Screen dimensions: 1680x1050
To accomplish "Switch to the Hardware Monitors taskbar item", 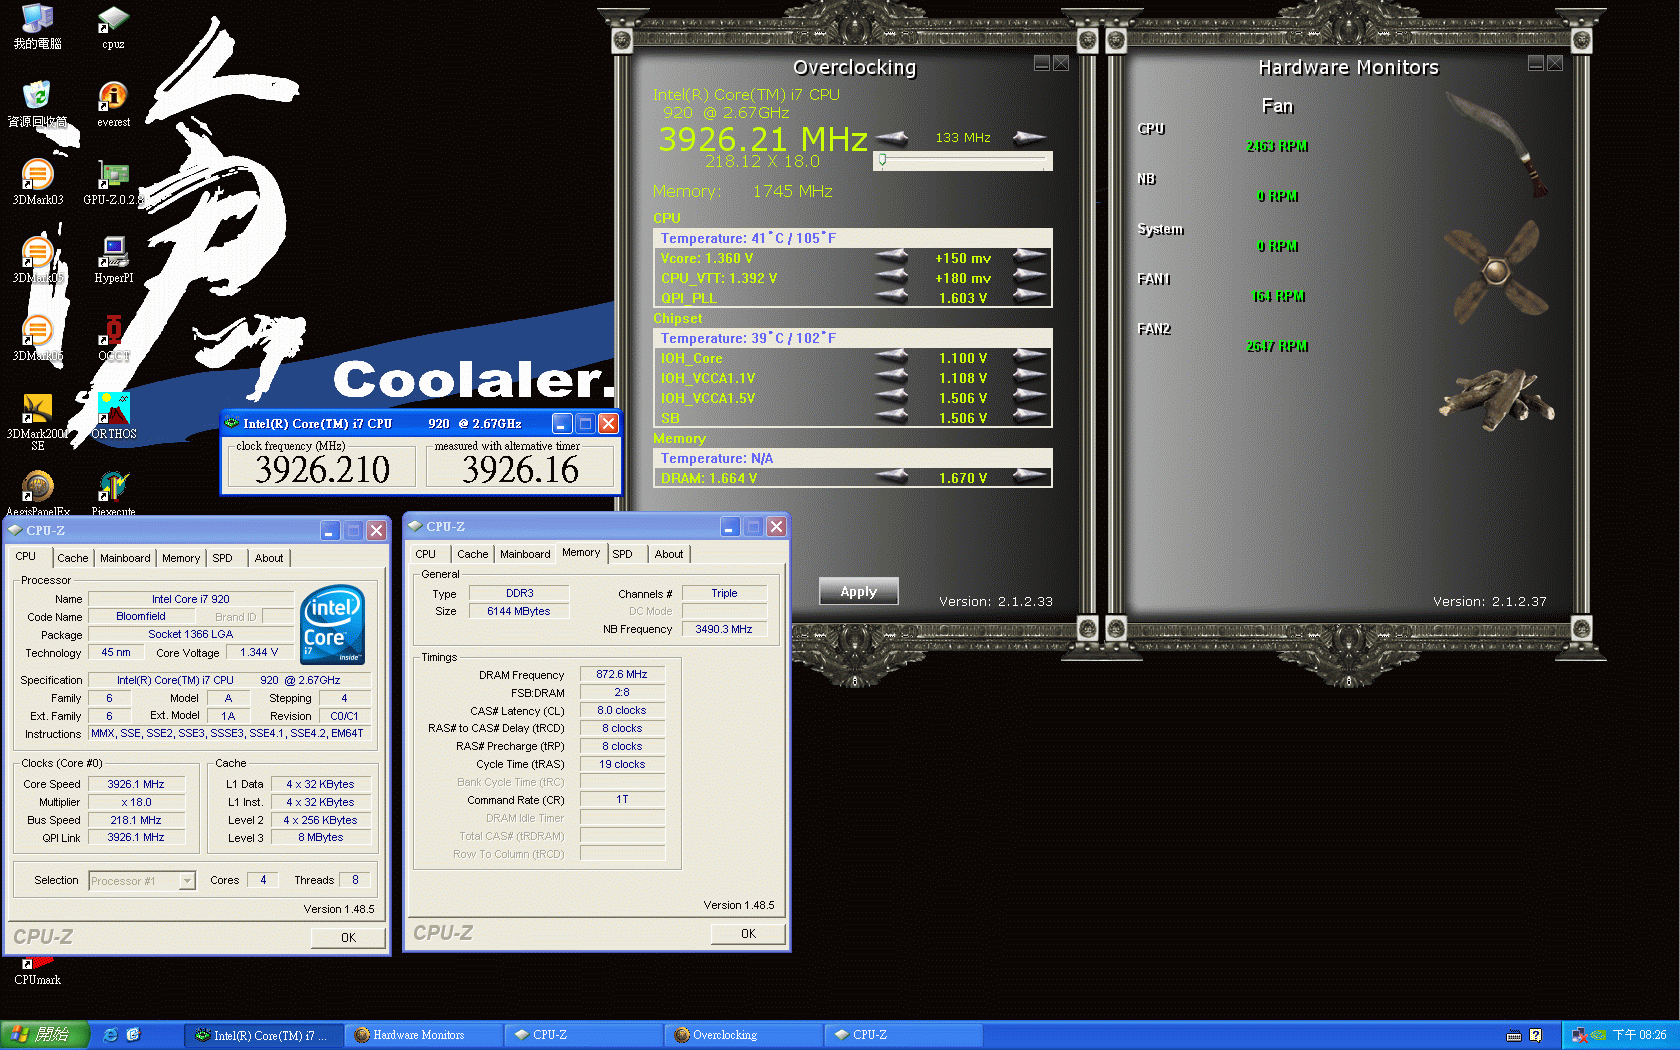I will (424, 1035).
